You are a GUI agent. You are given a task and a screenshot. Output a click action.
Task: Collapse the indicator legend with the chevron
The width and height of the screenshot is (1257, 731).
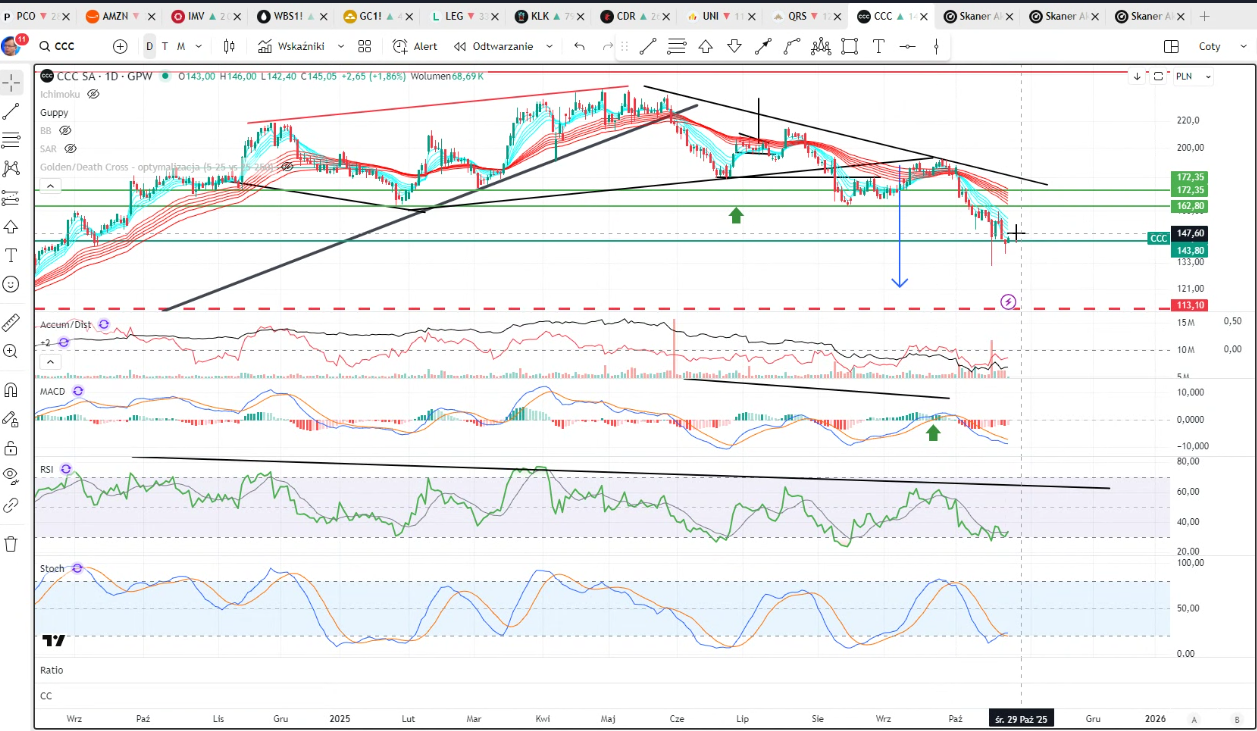50,186
